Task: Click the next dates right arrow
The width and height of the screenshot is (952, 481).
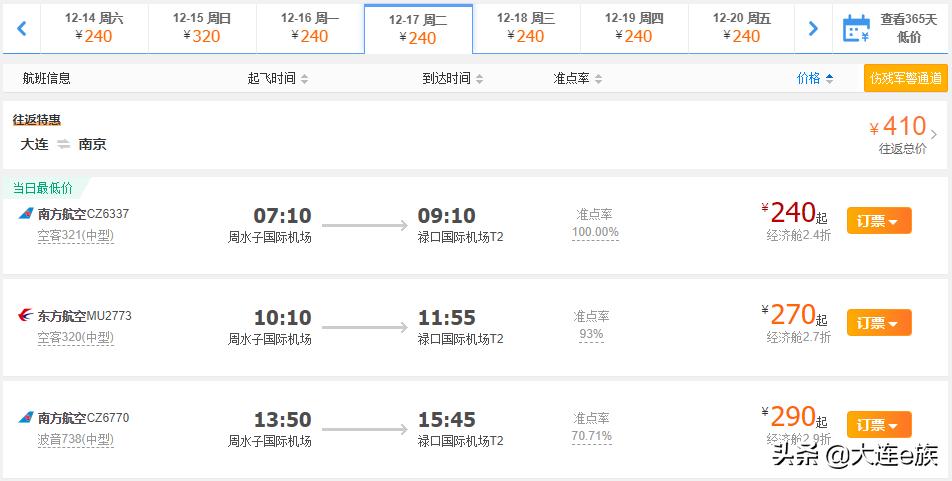Action: 813,29
